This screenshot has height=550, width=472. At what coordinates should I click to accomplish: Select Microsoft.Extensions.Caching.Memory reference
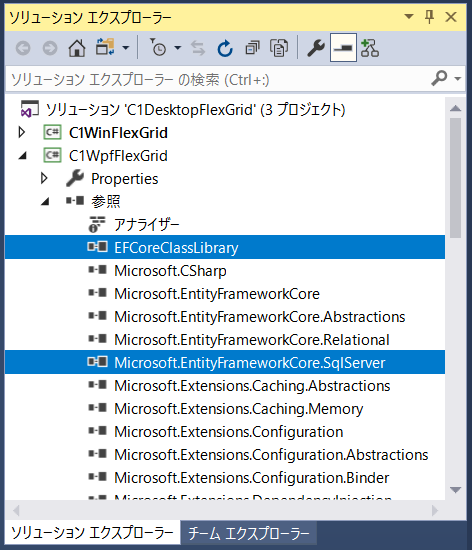239,409
